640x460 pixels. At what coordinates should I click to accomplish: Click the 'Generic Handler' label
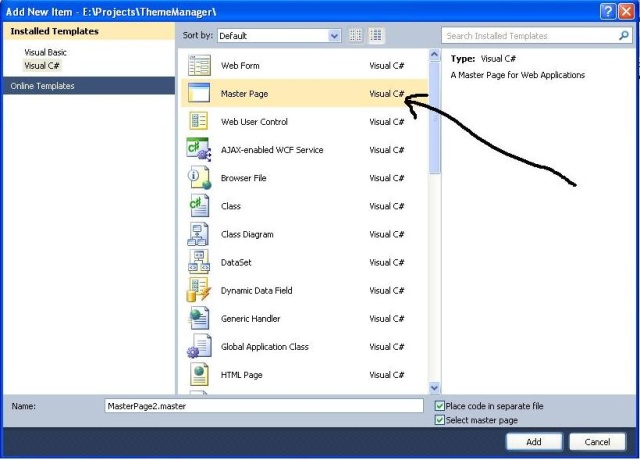point(250,319)
